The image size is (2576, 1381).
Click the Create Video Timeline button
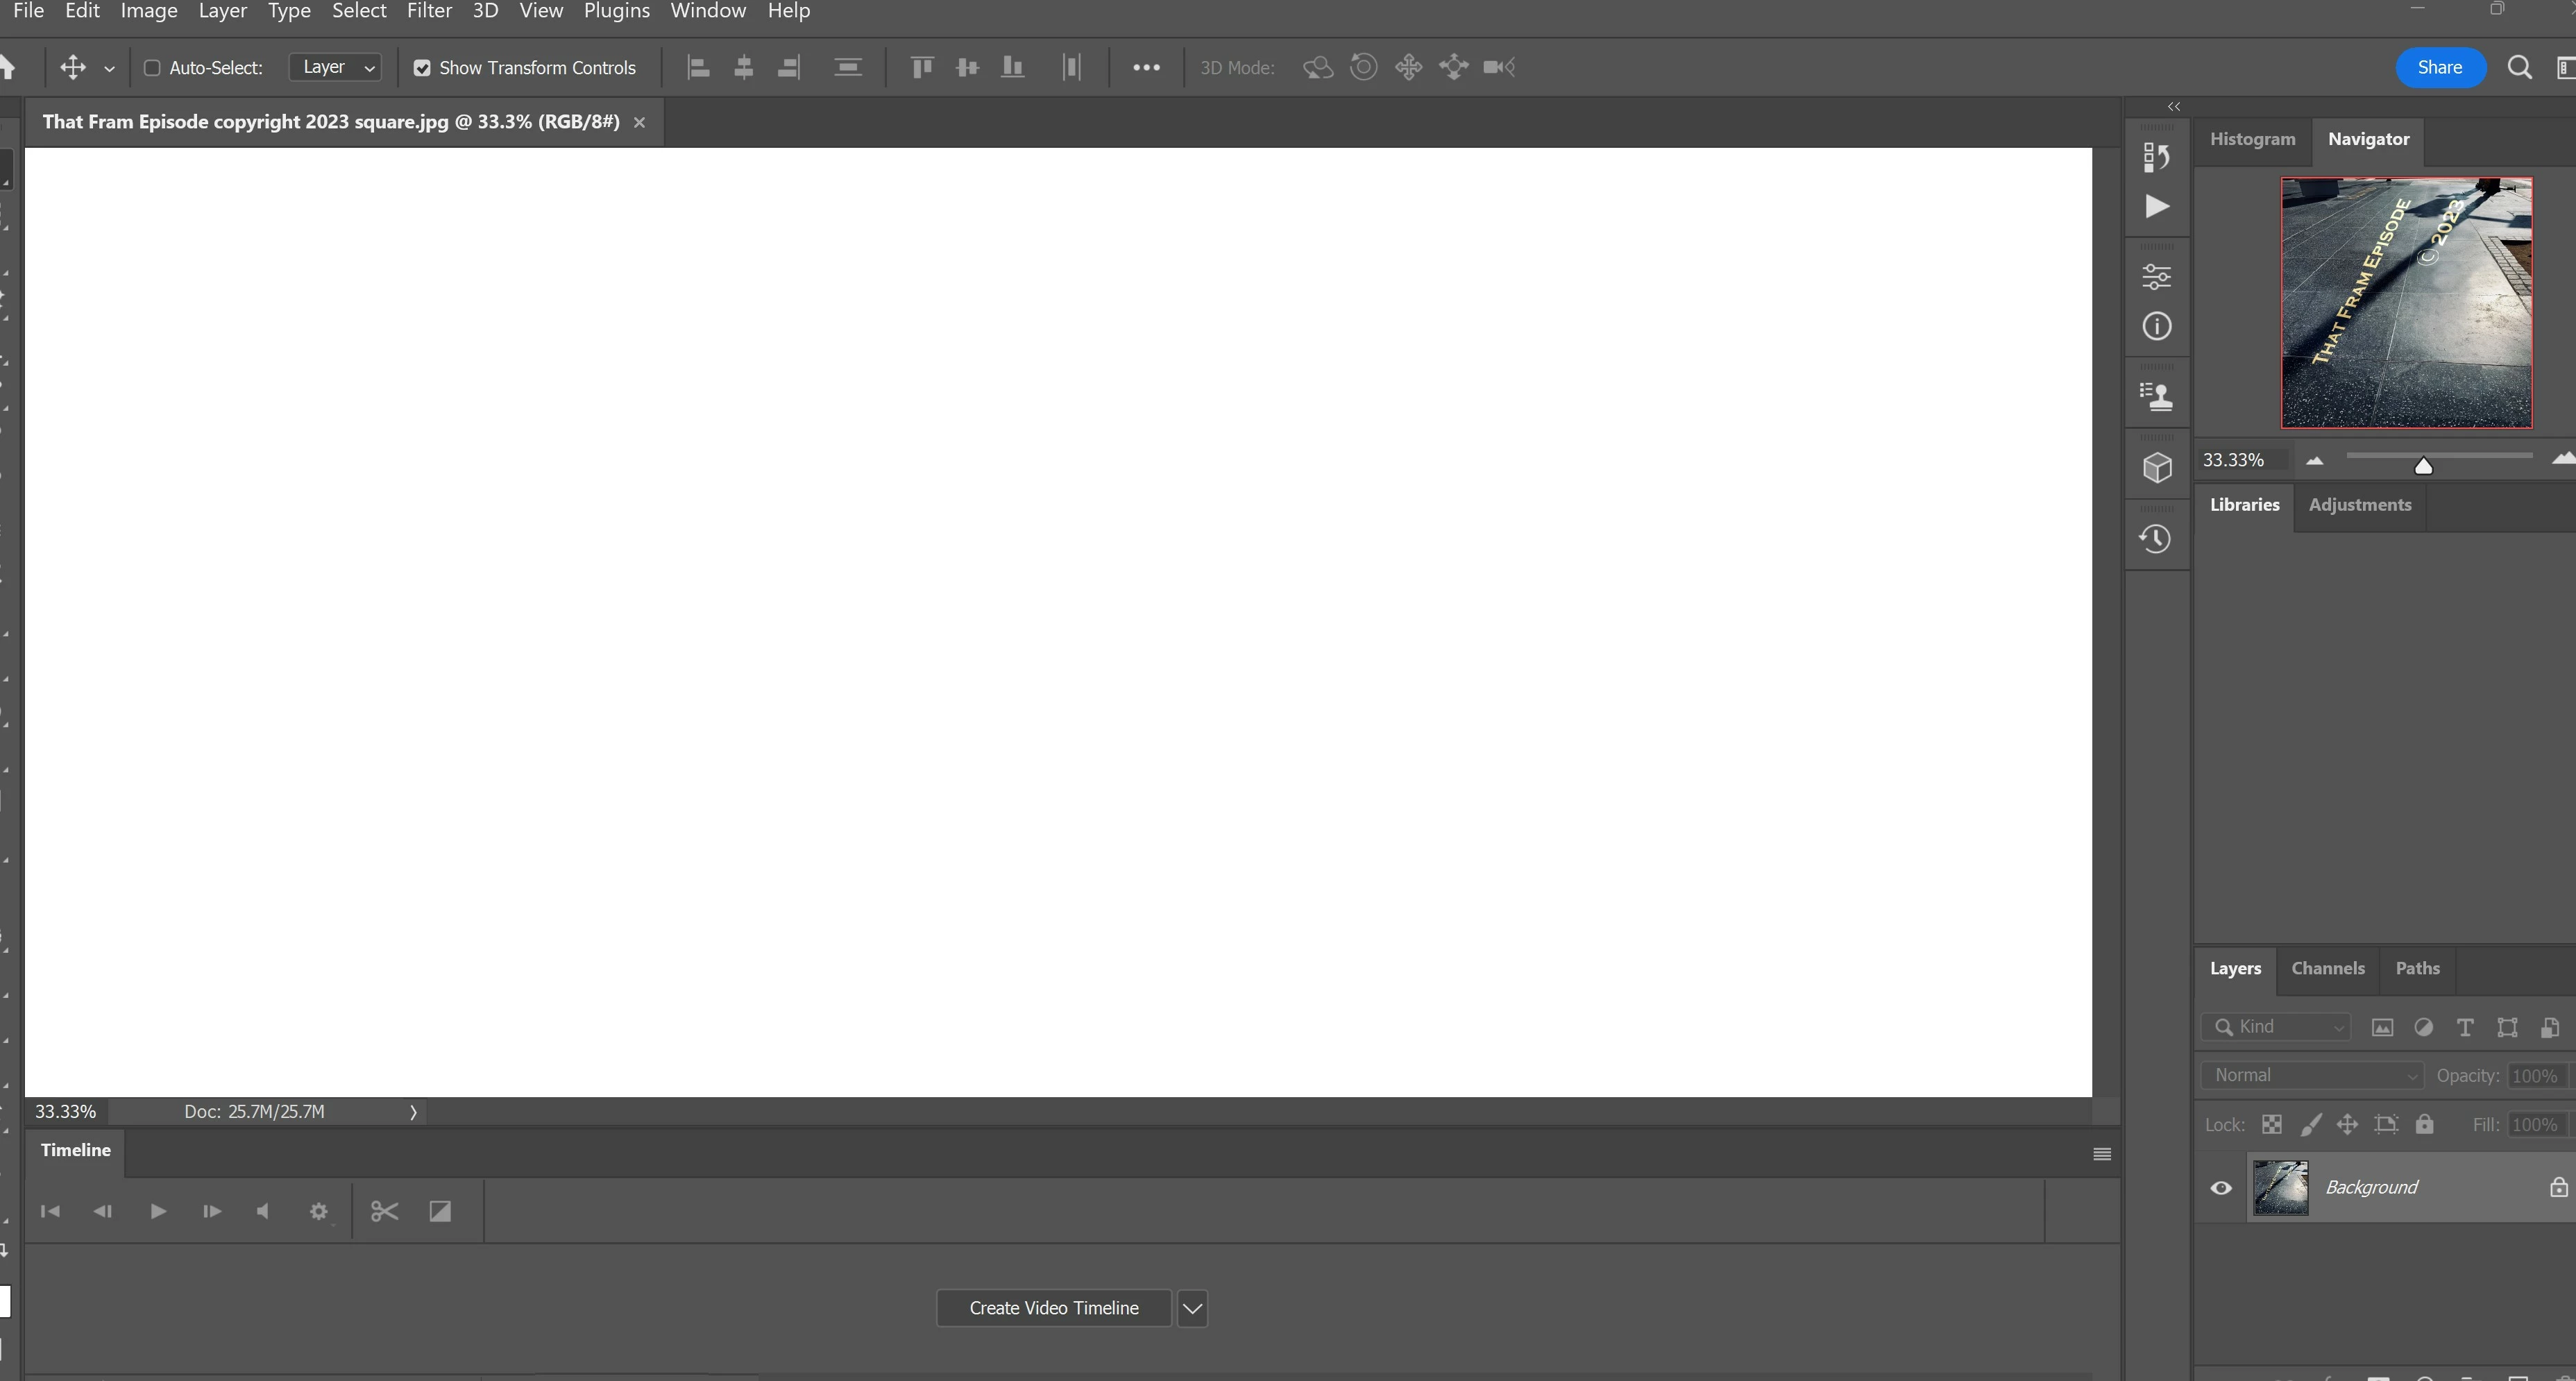coord(1053,1308)
